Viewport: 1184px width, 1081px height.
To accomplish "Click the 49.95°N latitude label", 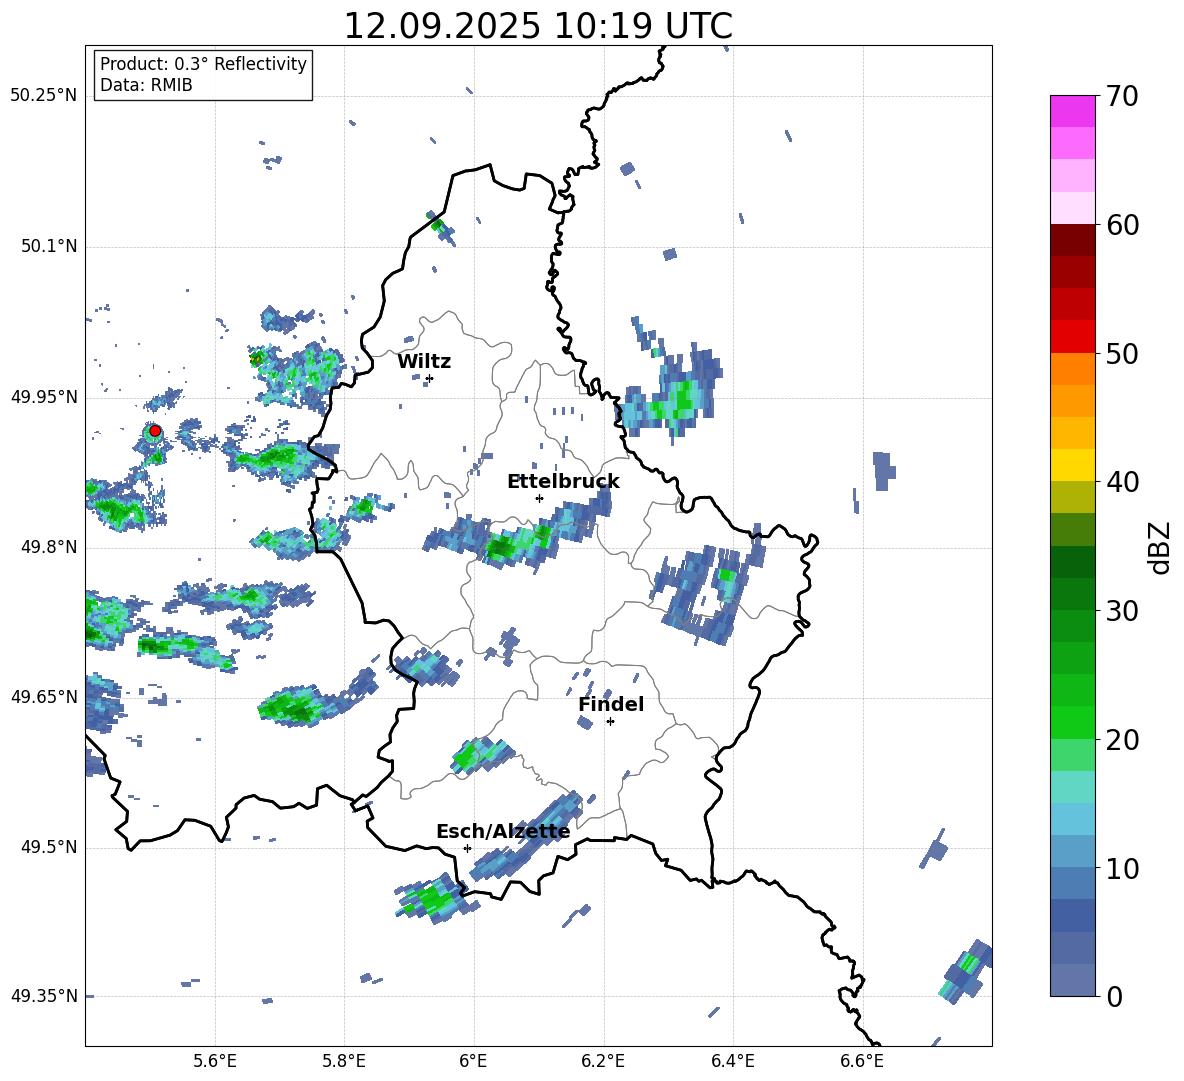I will pos(44,397).
